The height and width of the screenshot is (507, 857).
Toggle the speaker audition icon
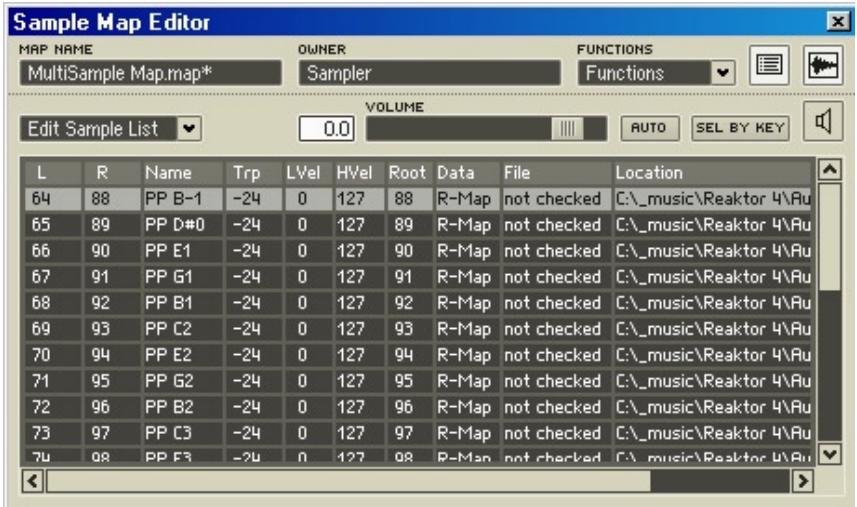(x=823, y=121)
